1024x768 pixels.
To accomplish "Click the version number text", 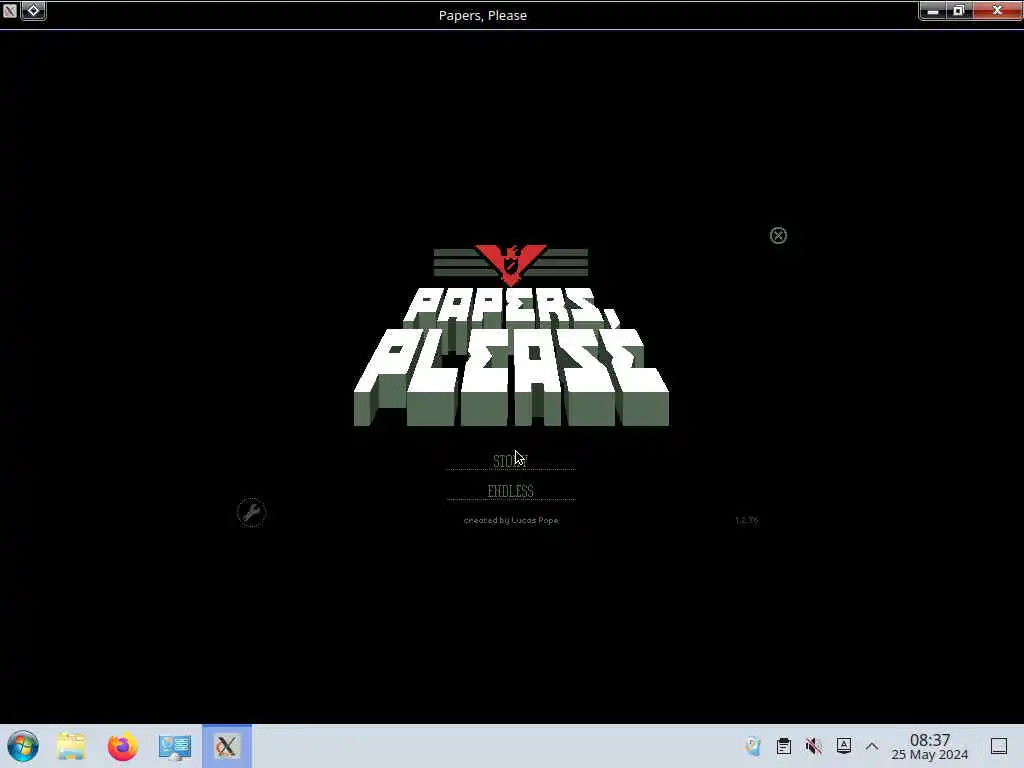I will pos(746,520).
